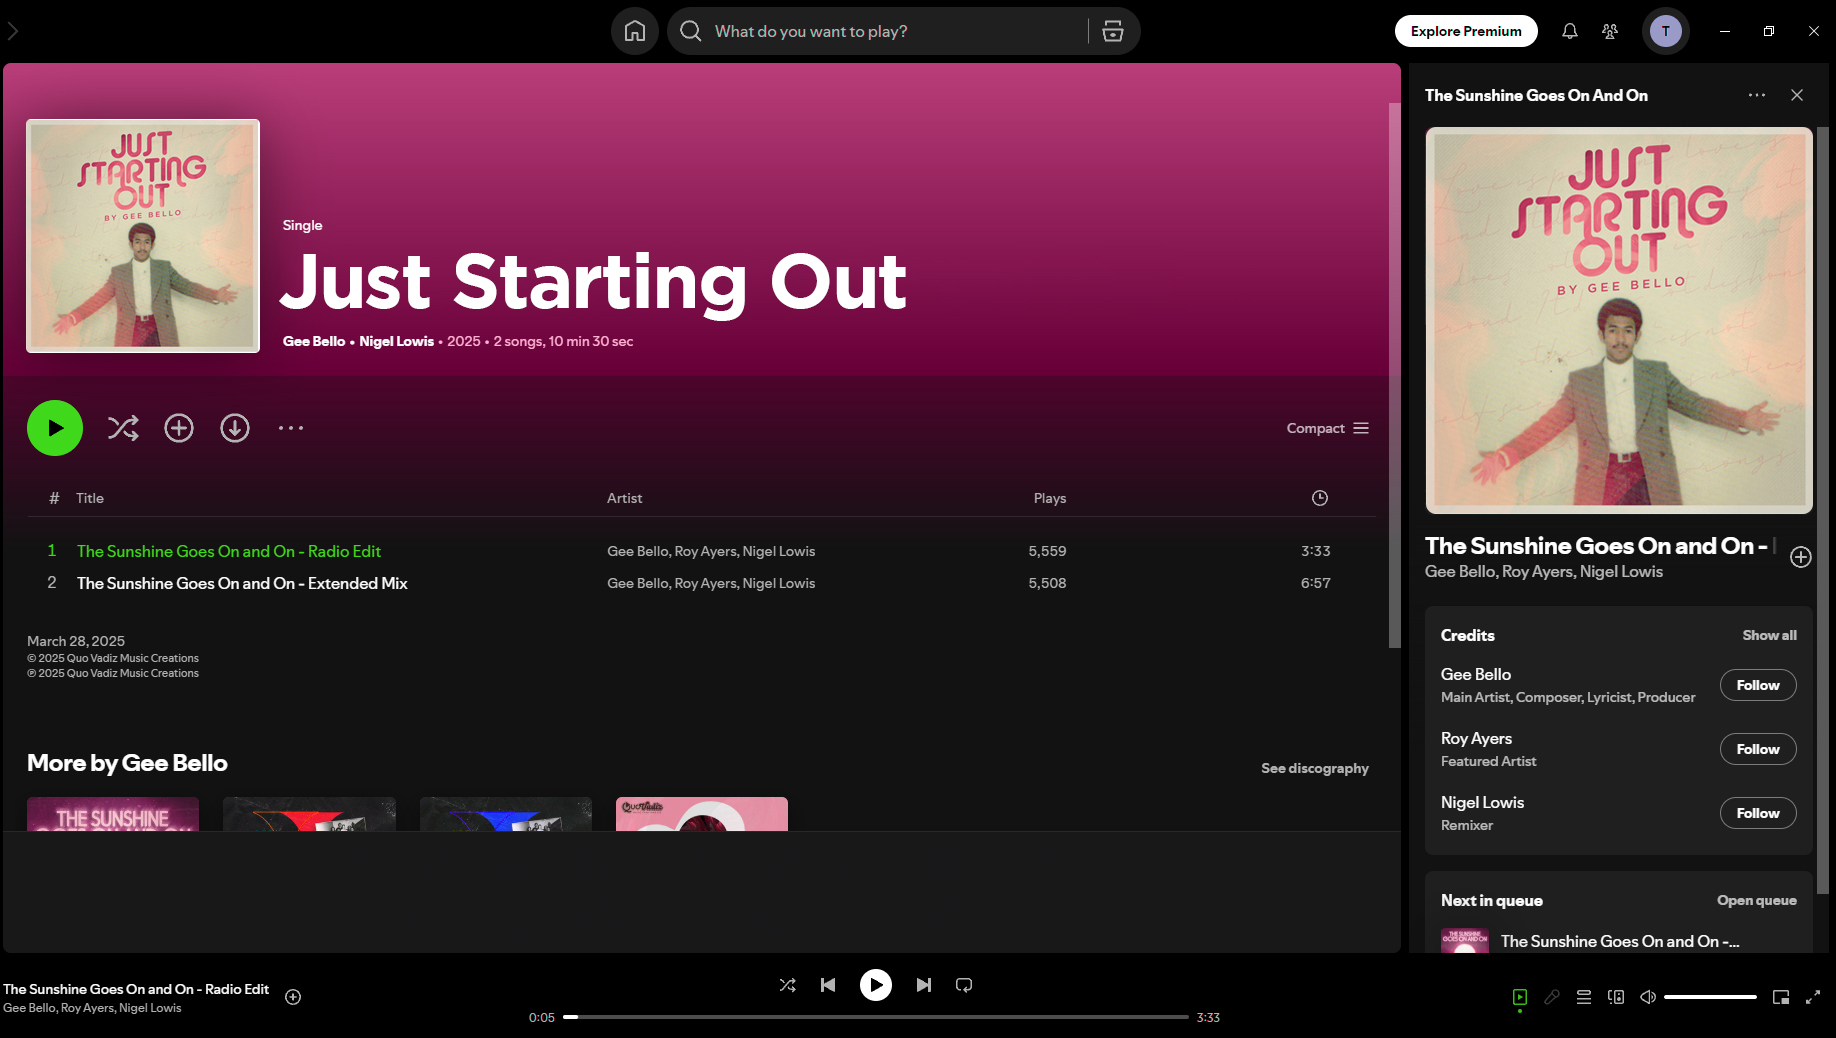Play the Just Starting Out single
Viewport: 1836px width, 1038px height.
coord(55,428)
